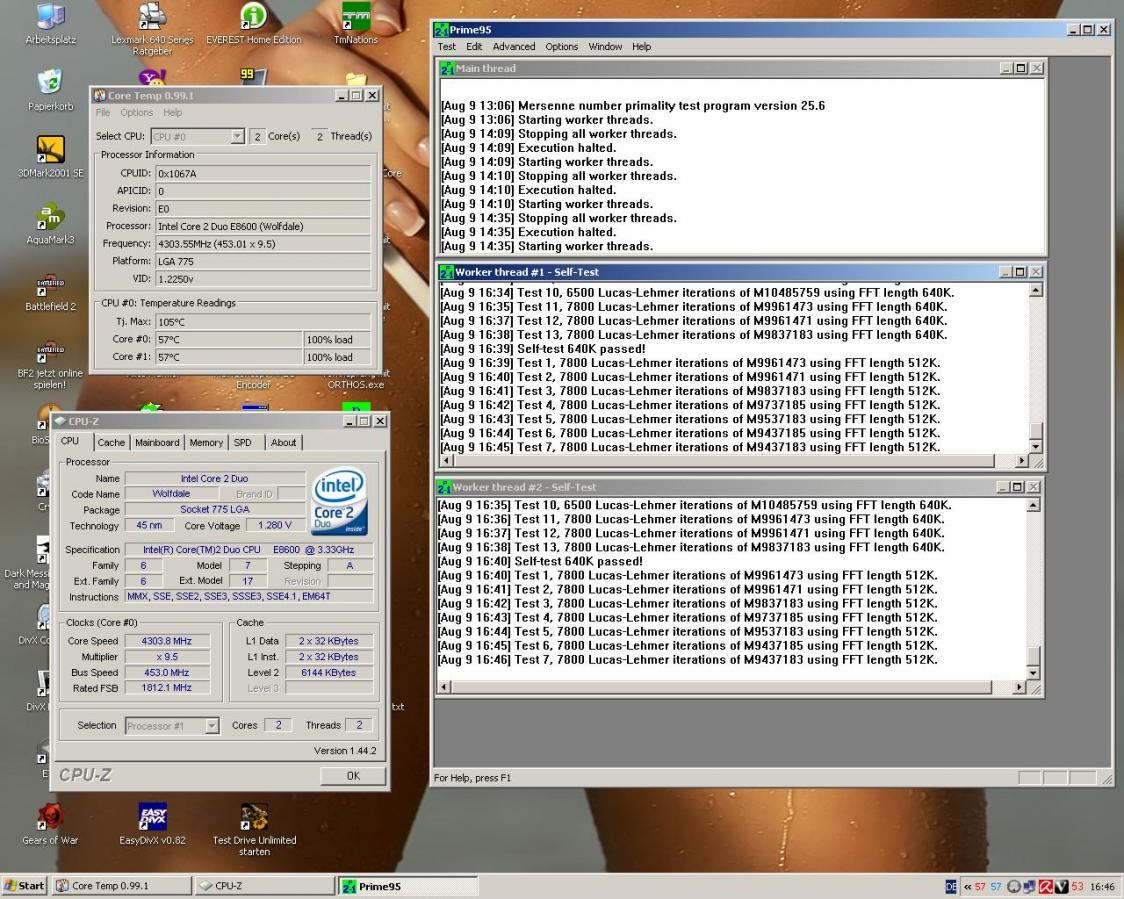
Task: Open BF2 jetzt online spielen icon
Action: tap(50, 366)
